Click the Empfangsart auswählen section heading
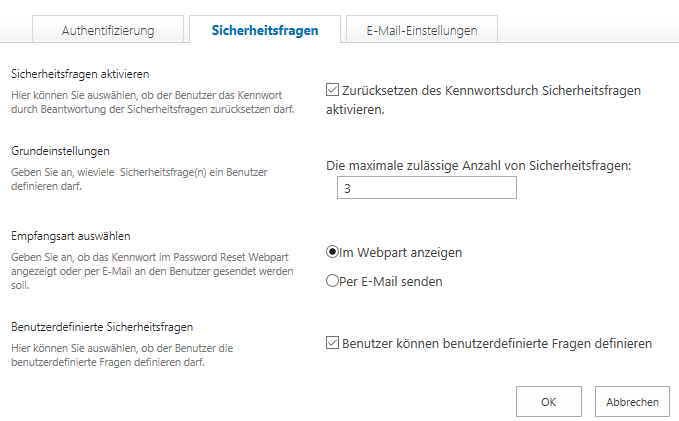Viewport: 679px width, 421px height. 71,236
